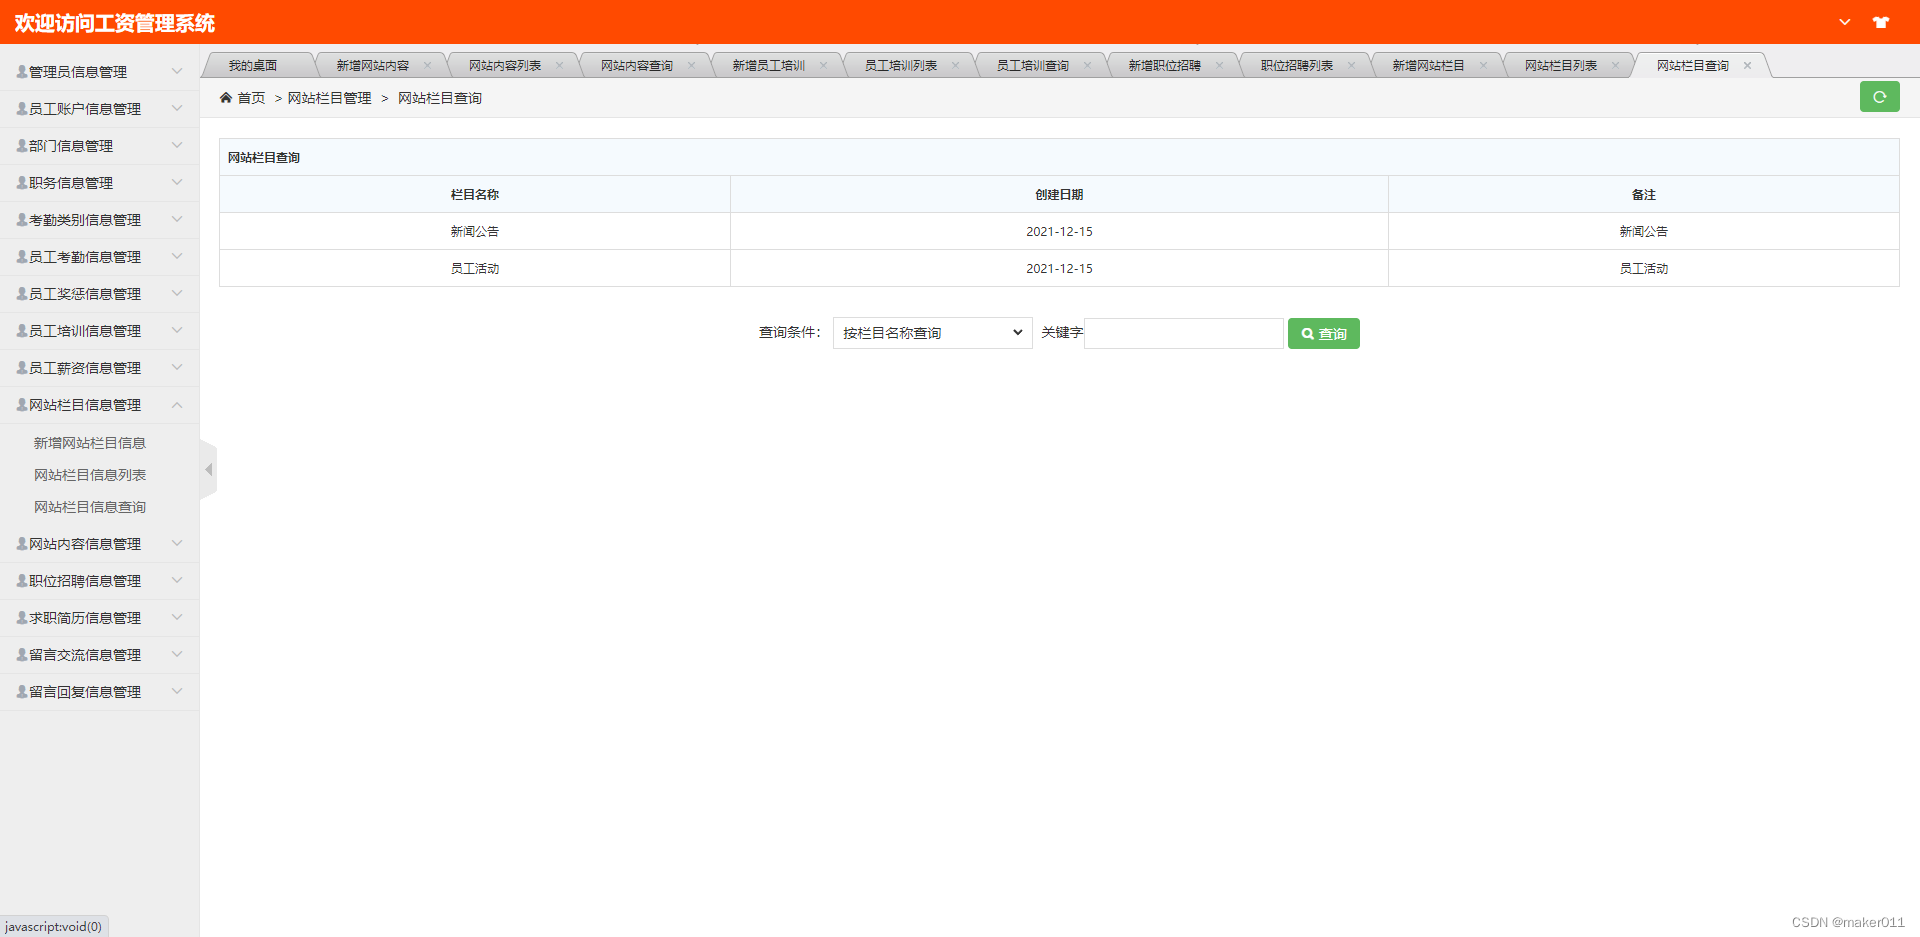This screenshot has width=1920, height=937.
Task: Expand 职位招聘信息管理 menu
Action: point(99,581)
